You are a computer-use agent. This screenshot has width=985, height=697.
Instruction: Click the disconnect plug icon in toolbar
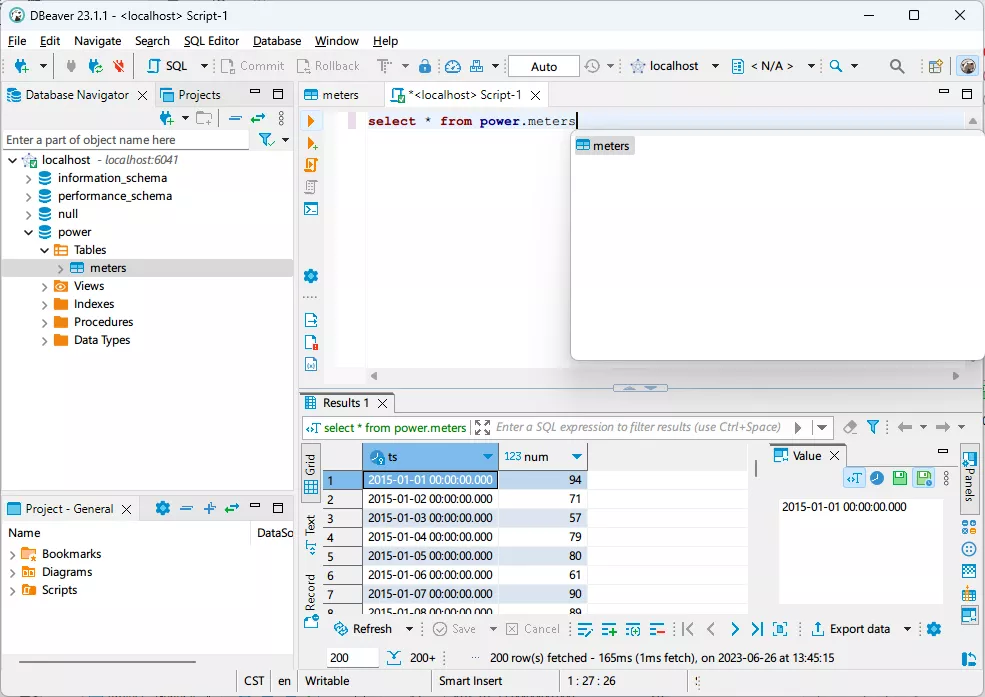pos(119,66)
